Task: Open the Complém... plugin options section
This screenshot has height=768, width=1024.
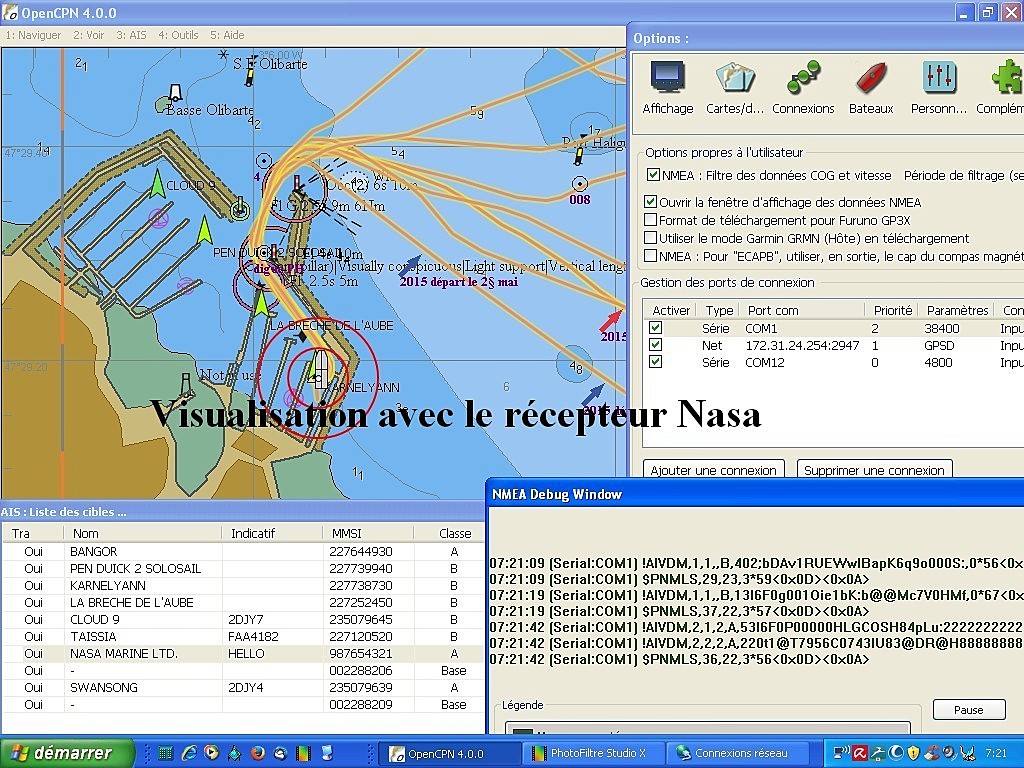Action: [x=1002, y=87]
